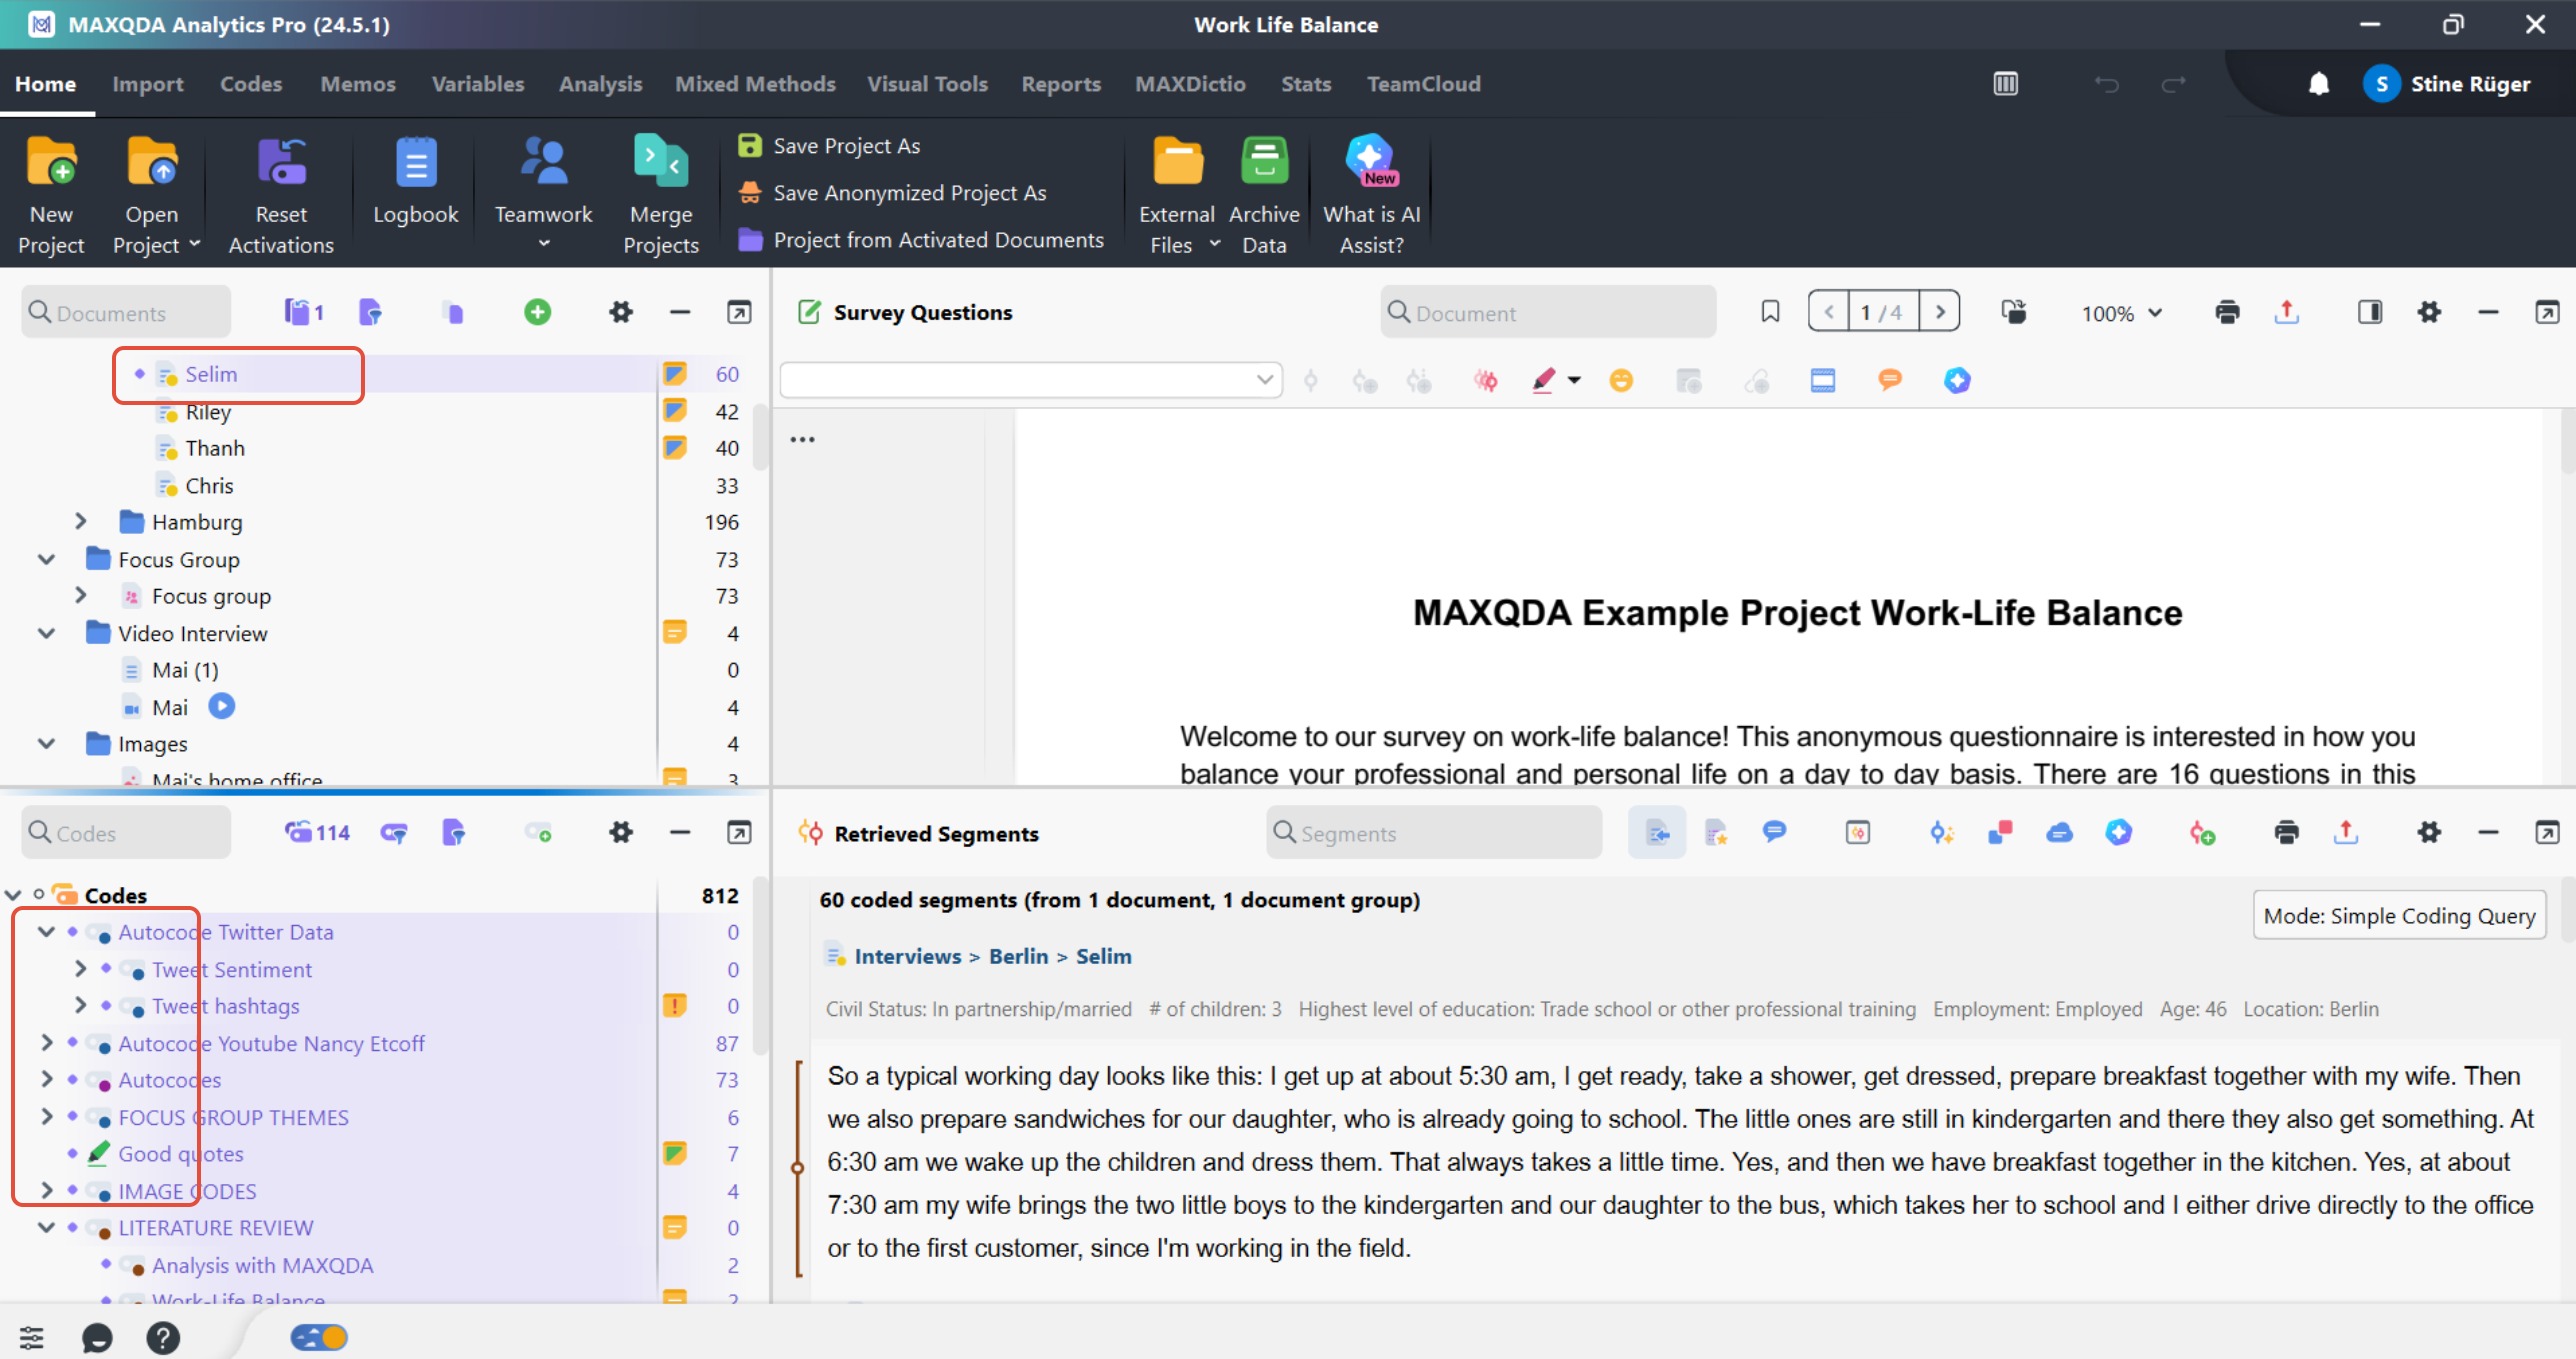The width and height of the screenshot is (2576, 1359).
Task: Open the Codes ribbon tab
Action: click(250, 84)
